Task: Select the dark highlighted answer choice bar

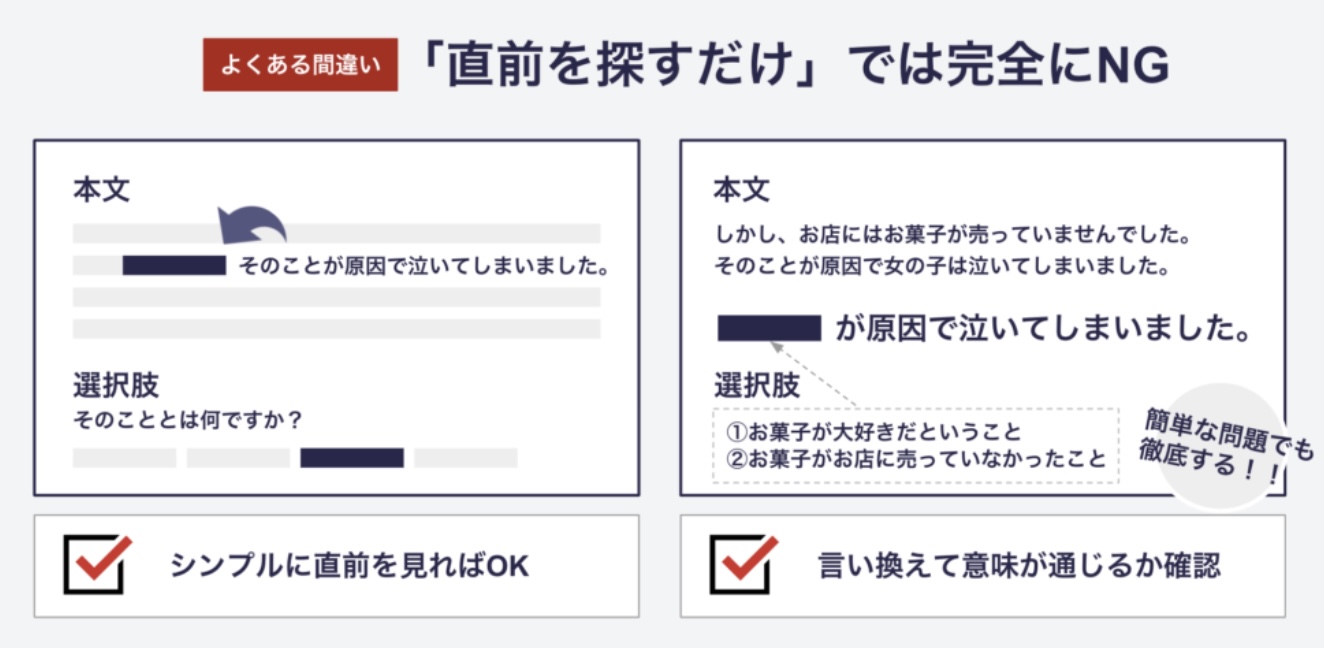Action: (x=352, y=458)
